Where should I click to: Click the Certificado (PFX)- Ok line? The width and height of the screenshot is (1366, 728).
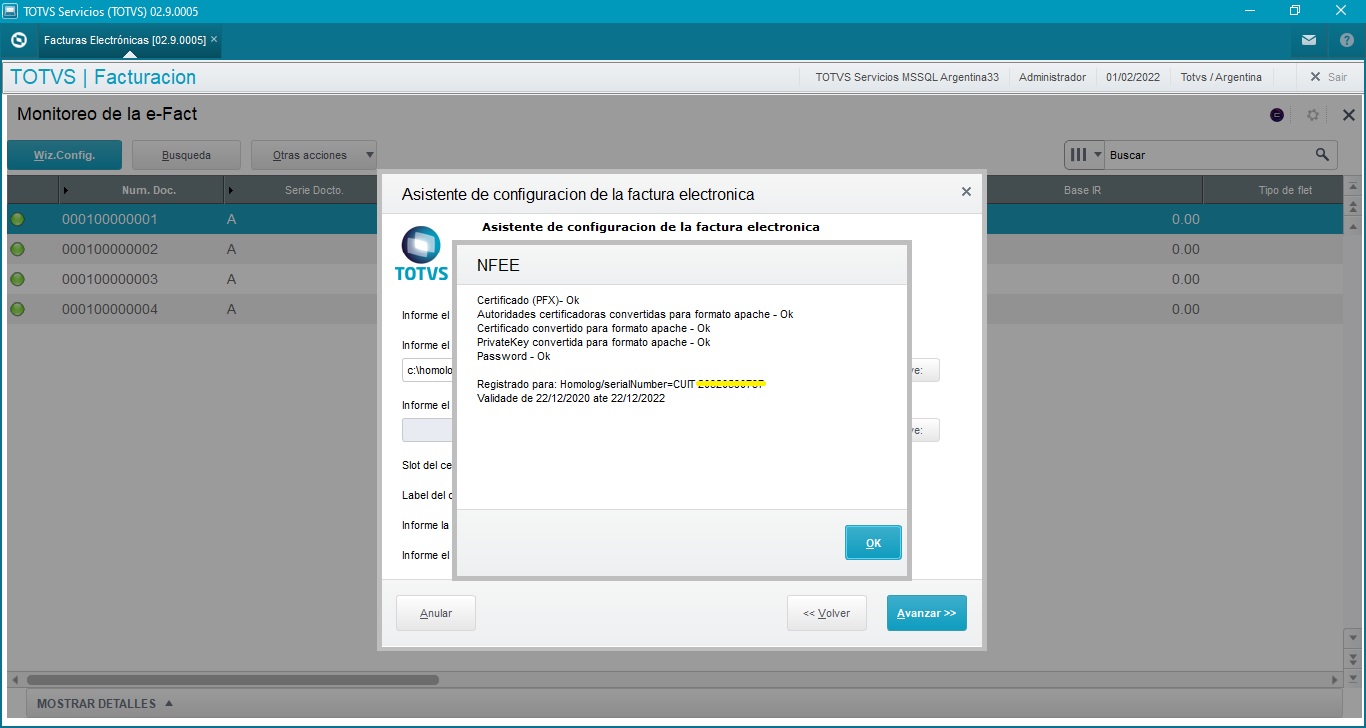(528, 300)
